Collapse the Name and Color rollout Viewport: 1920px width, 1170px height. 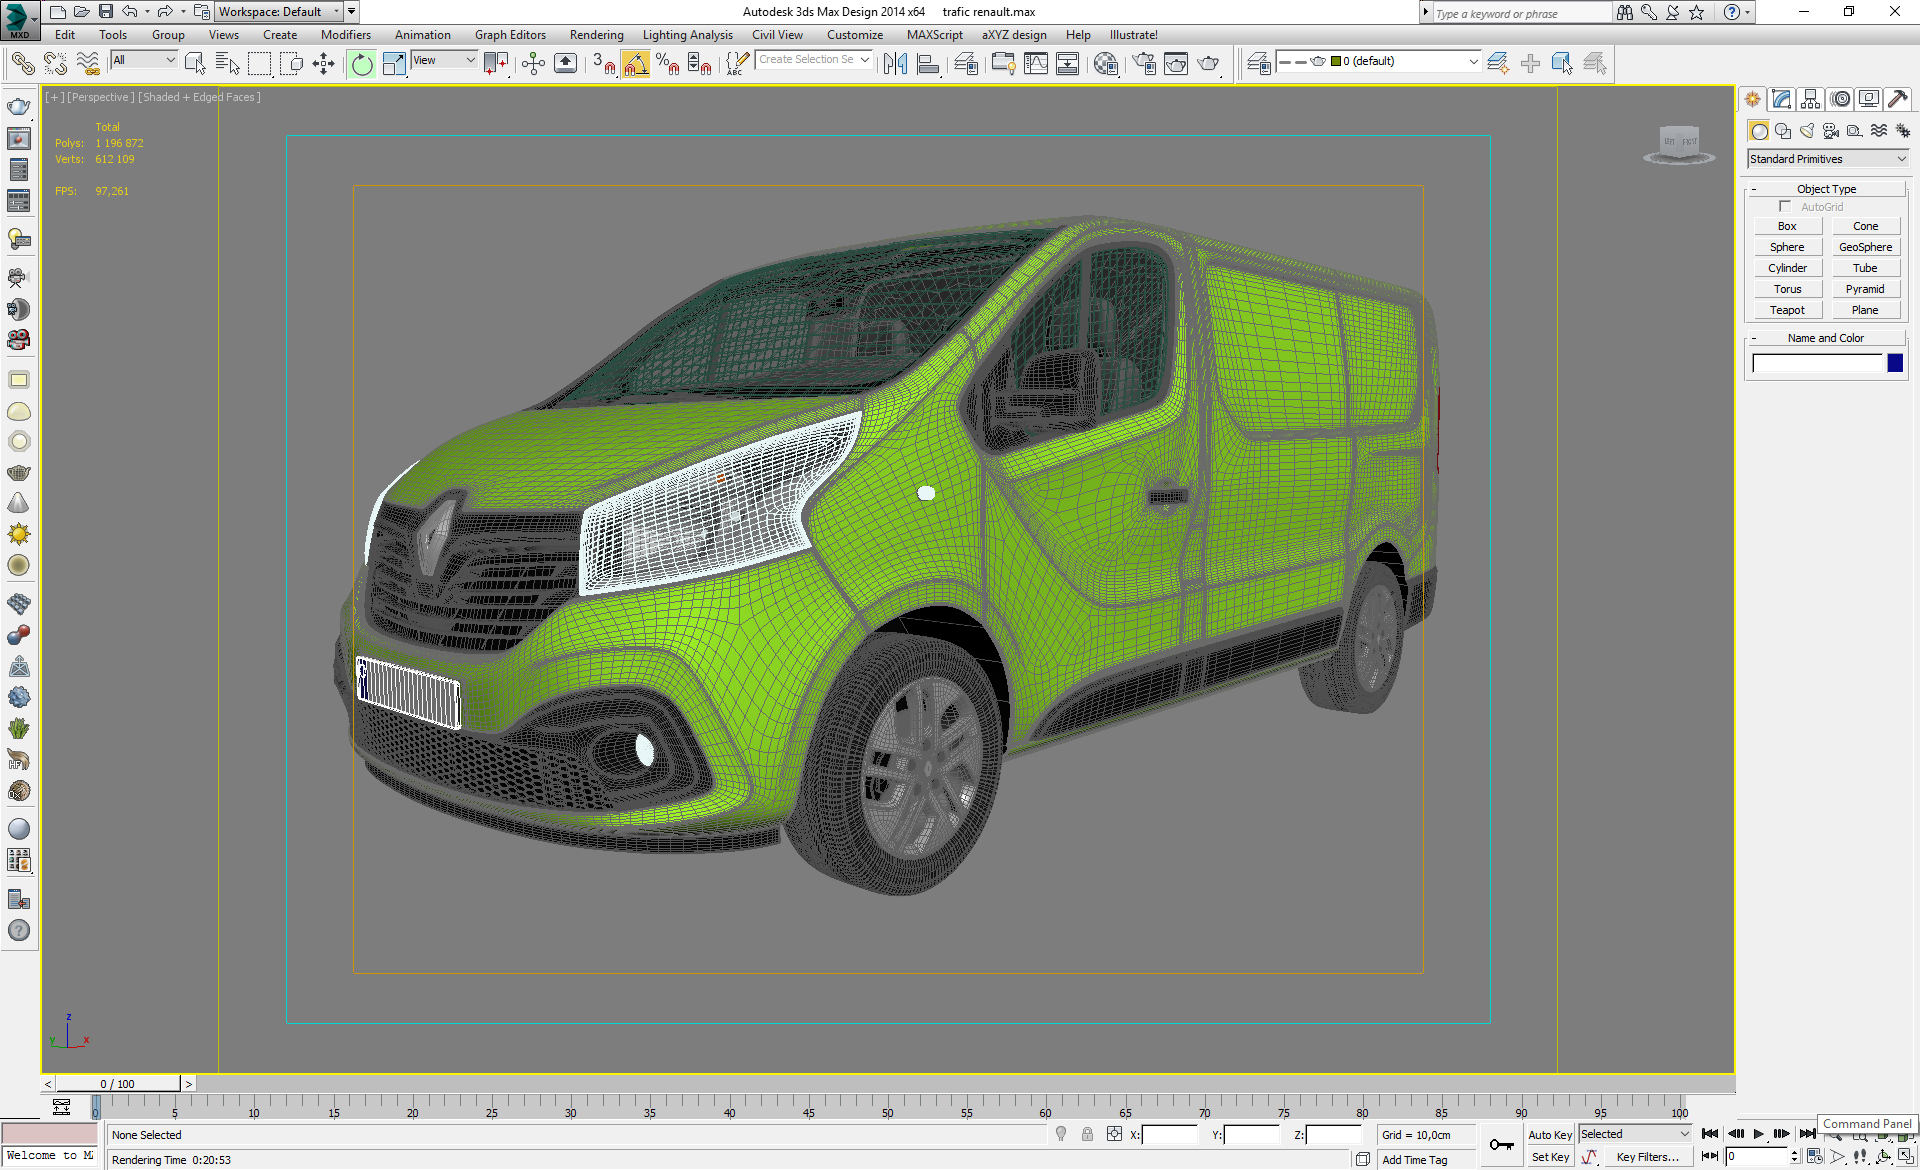[1826, 338]
